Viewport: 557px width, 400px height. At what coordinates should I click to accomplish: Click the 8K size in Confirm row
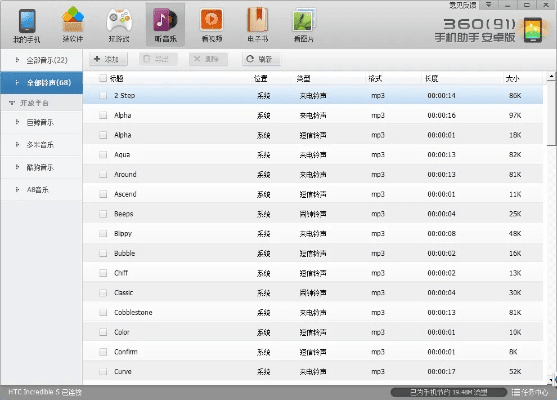513,352
